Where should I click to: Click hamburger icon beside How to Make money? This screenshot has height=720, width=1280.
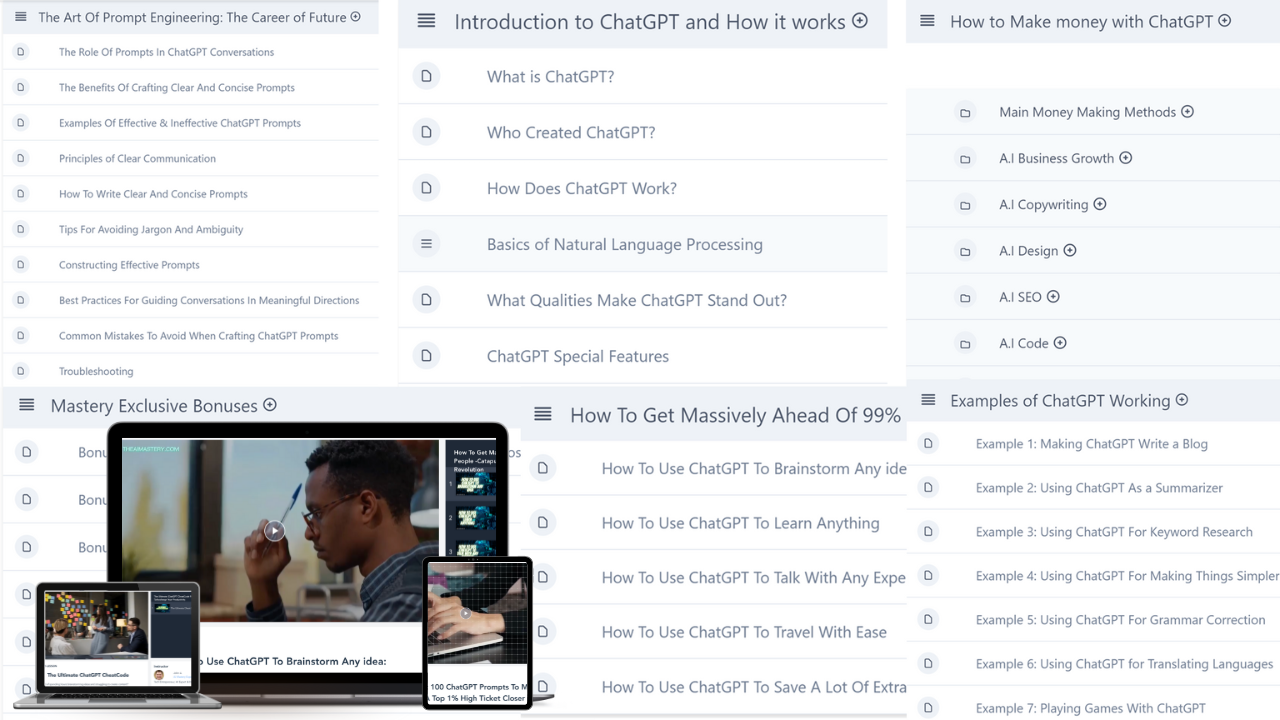tap(927, 21)
